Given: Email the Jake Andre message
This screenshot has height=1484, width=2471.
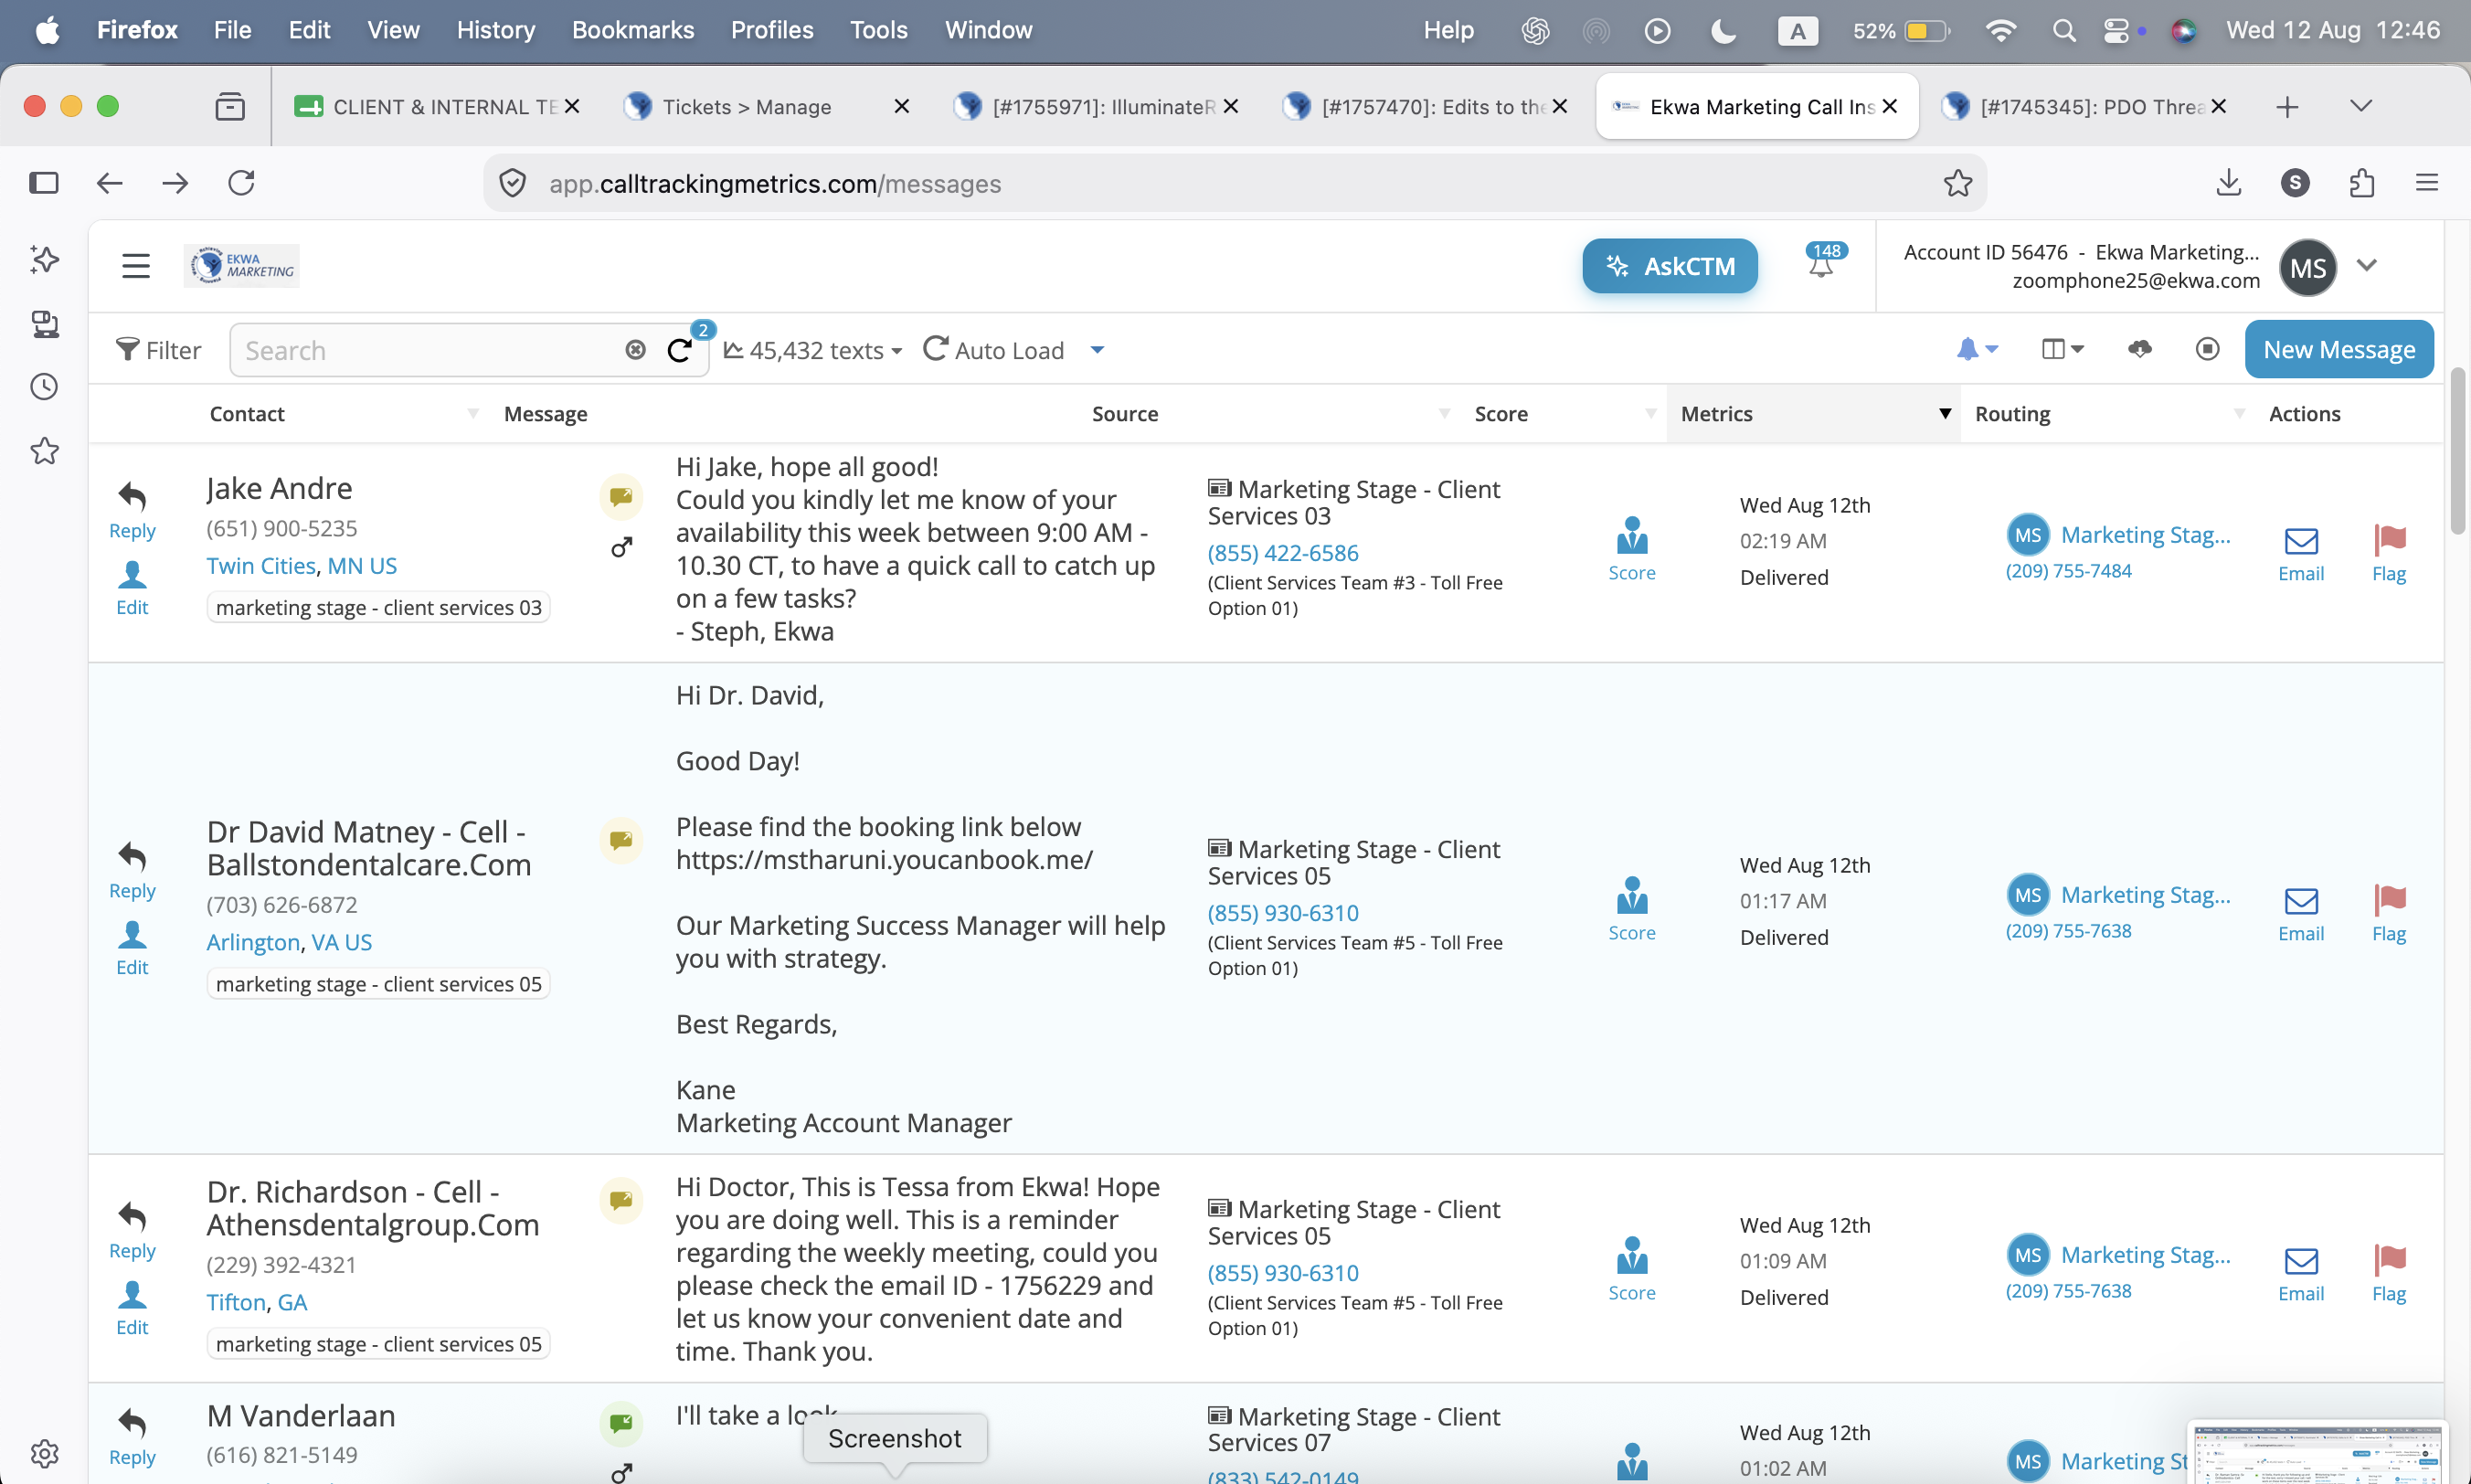Looking at the screenshot, I should pos(2301,555).
